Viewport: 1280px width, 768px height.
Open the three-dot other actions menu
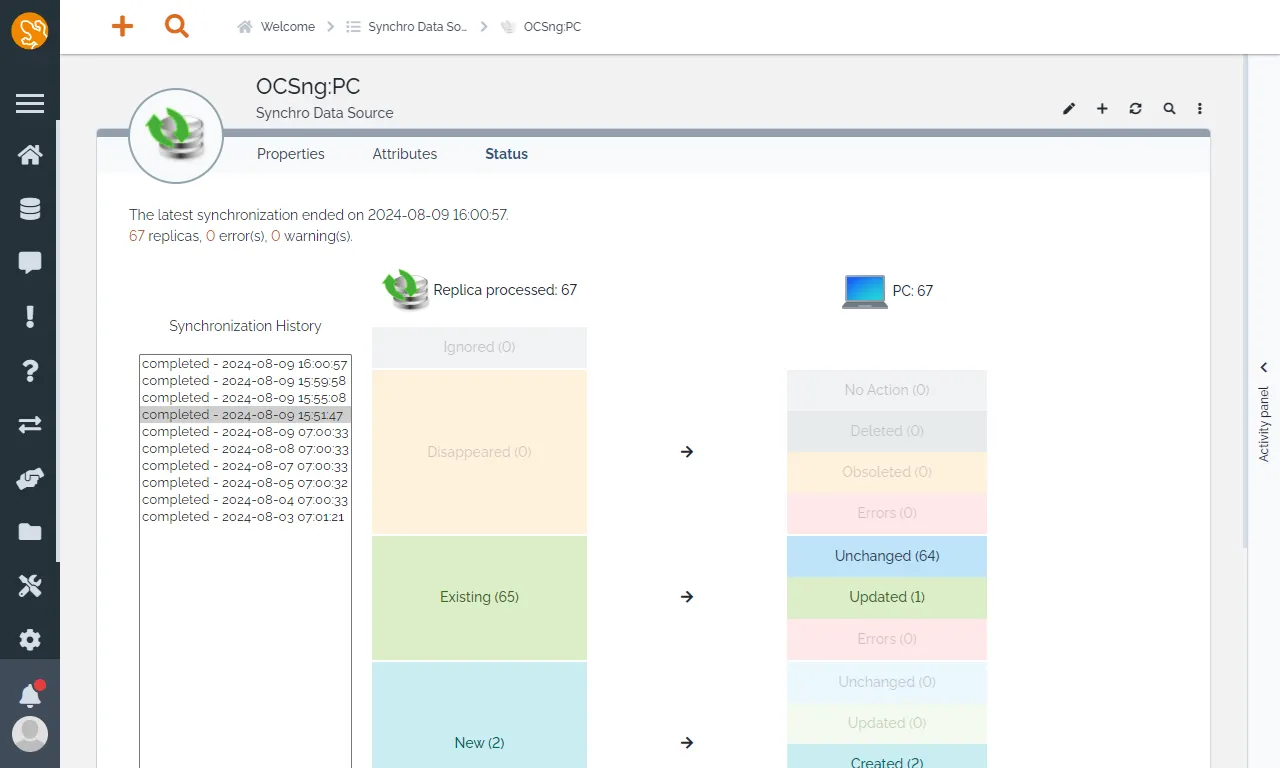click(1200, 108)
